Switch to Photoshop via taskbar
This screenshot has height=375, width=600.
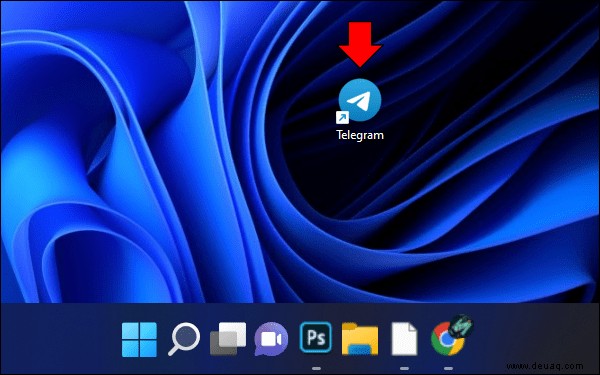point(316,337)
